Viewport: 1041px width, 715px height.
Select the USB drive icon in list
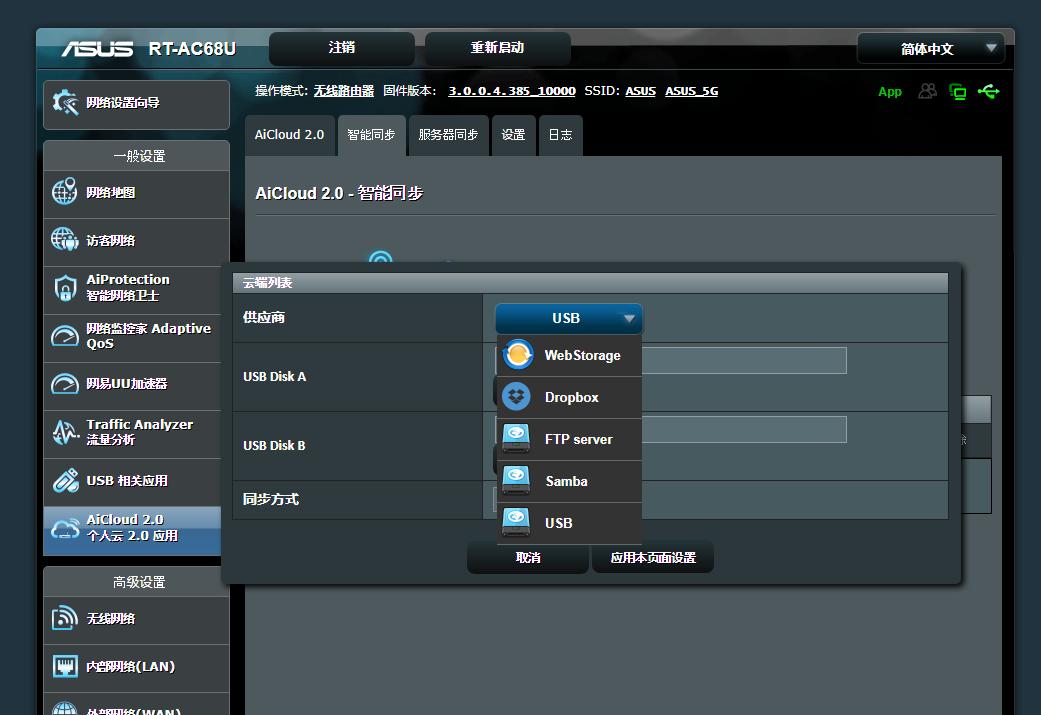pyautogui.click(x=516, y=523)
